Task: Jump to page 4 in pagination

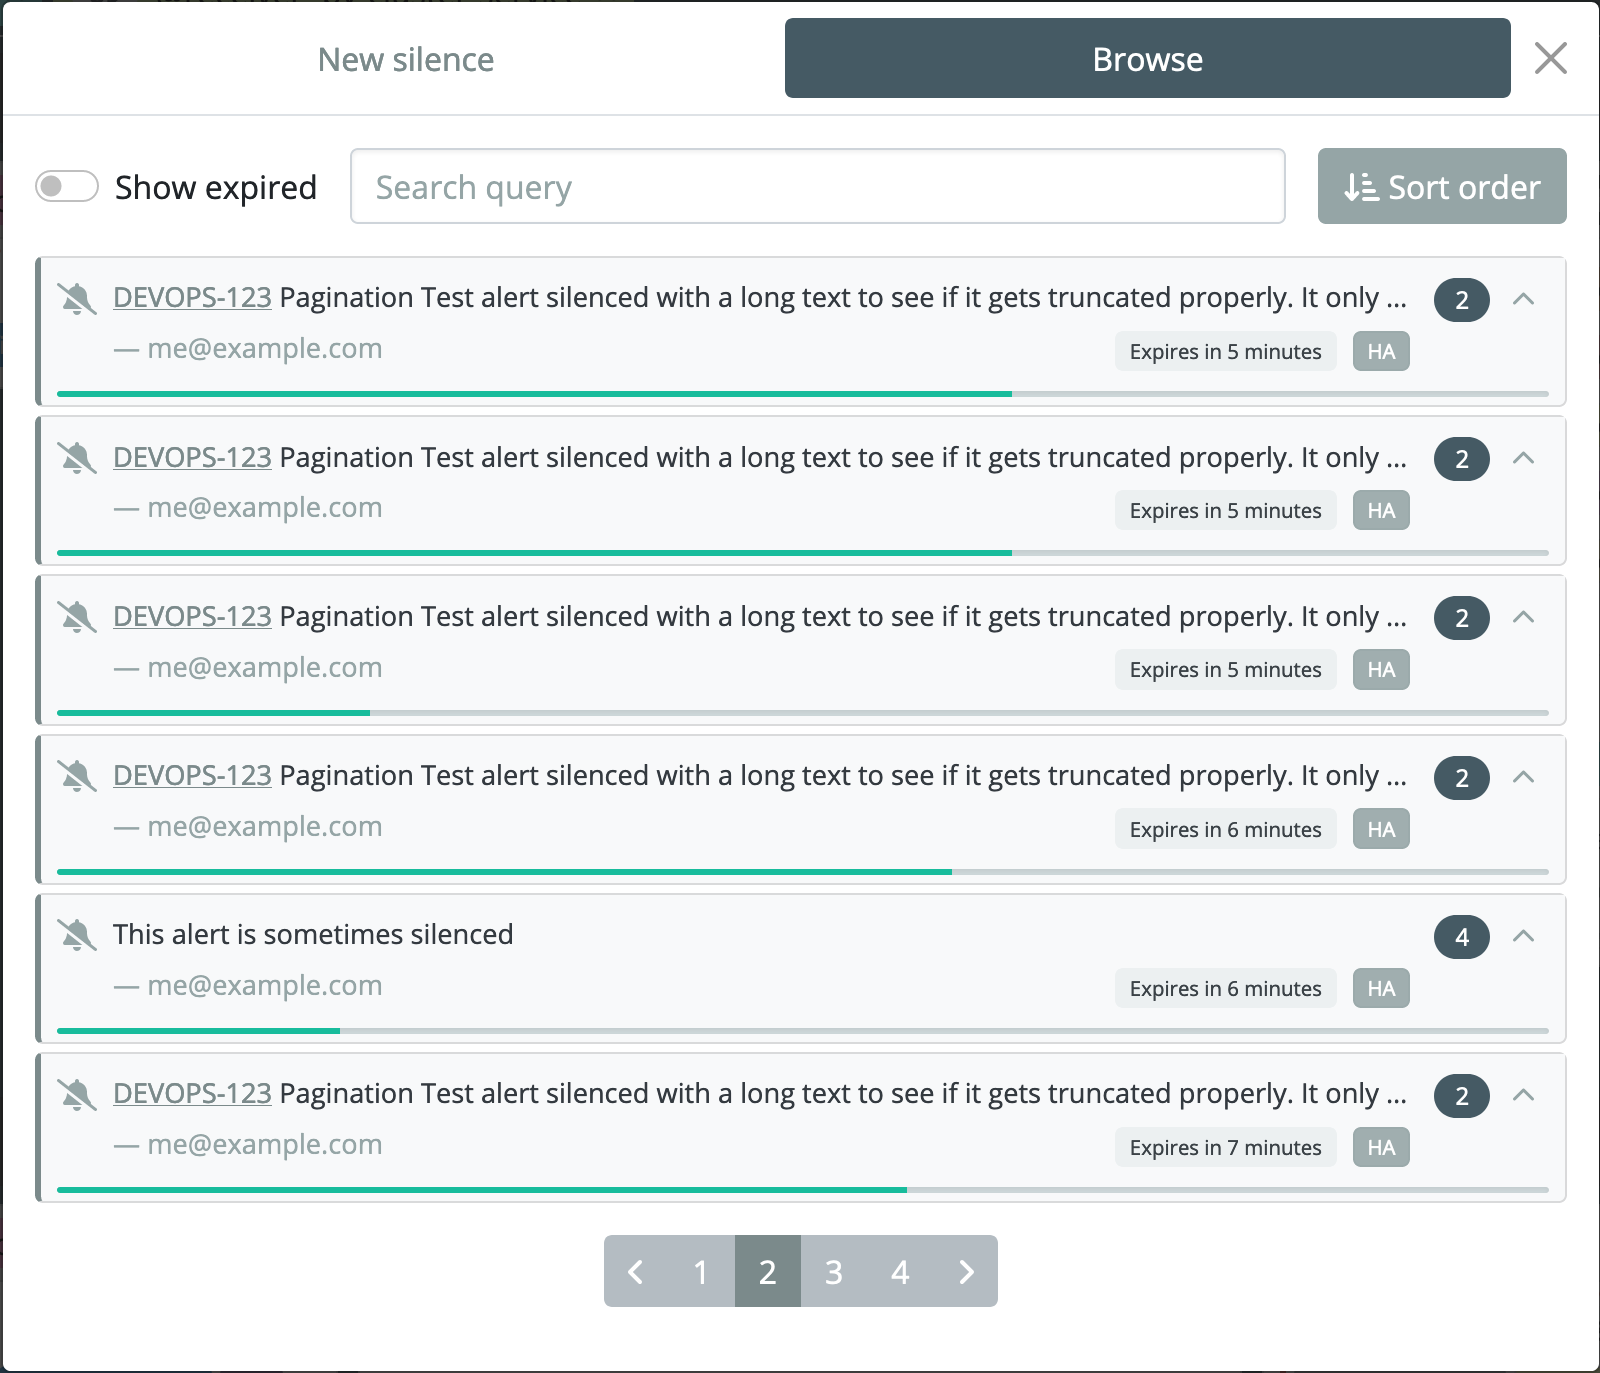Action: (899, 1271)
